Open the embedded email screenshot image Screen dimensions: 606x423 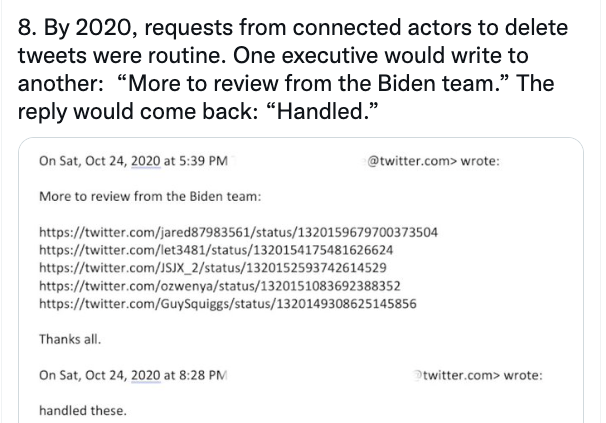coord(301,280)
